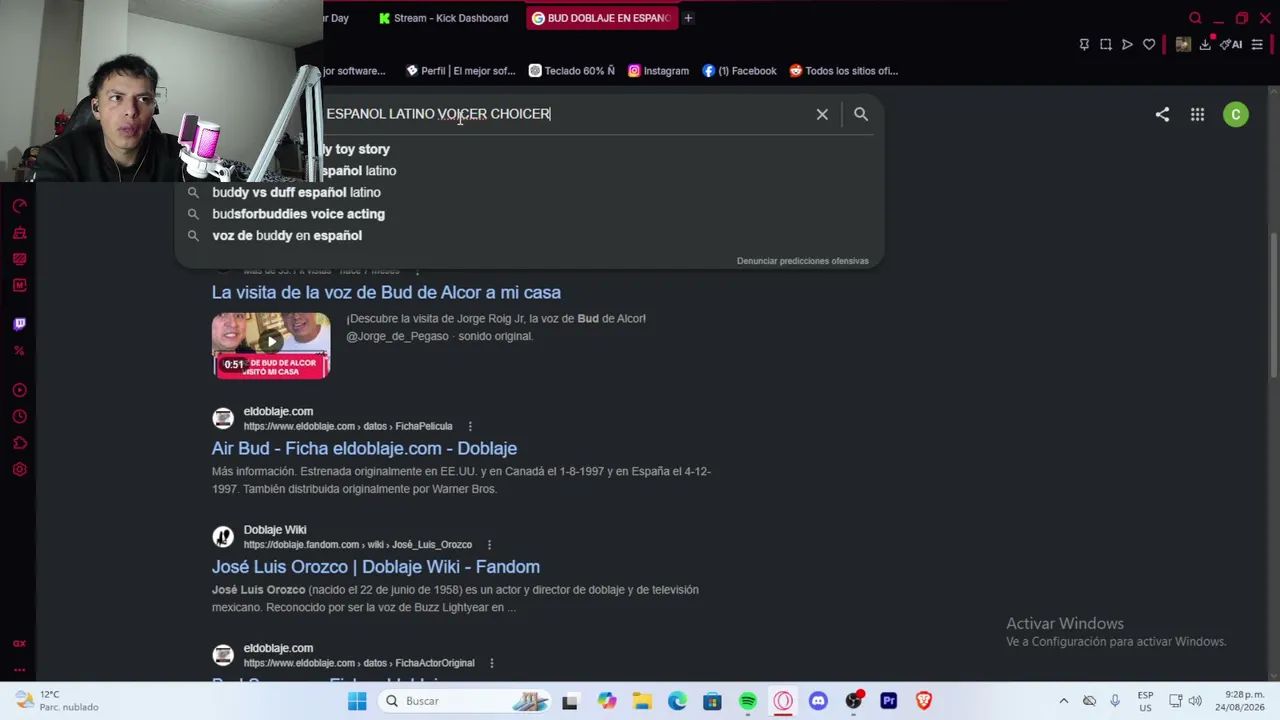Open options menu for the eldoblaje FichaPelicula result
1280x720 pixels.
(x=470, y=426)
